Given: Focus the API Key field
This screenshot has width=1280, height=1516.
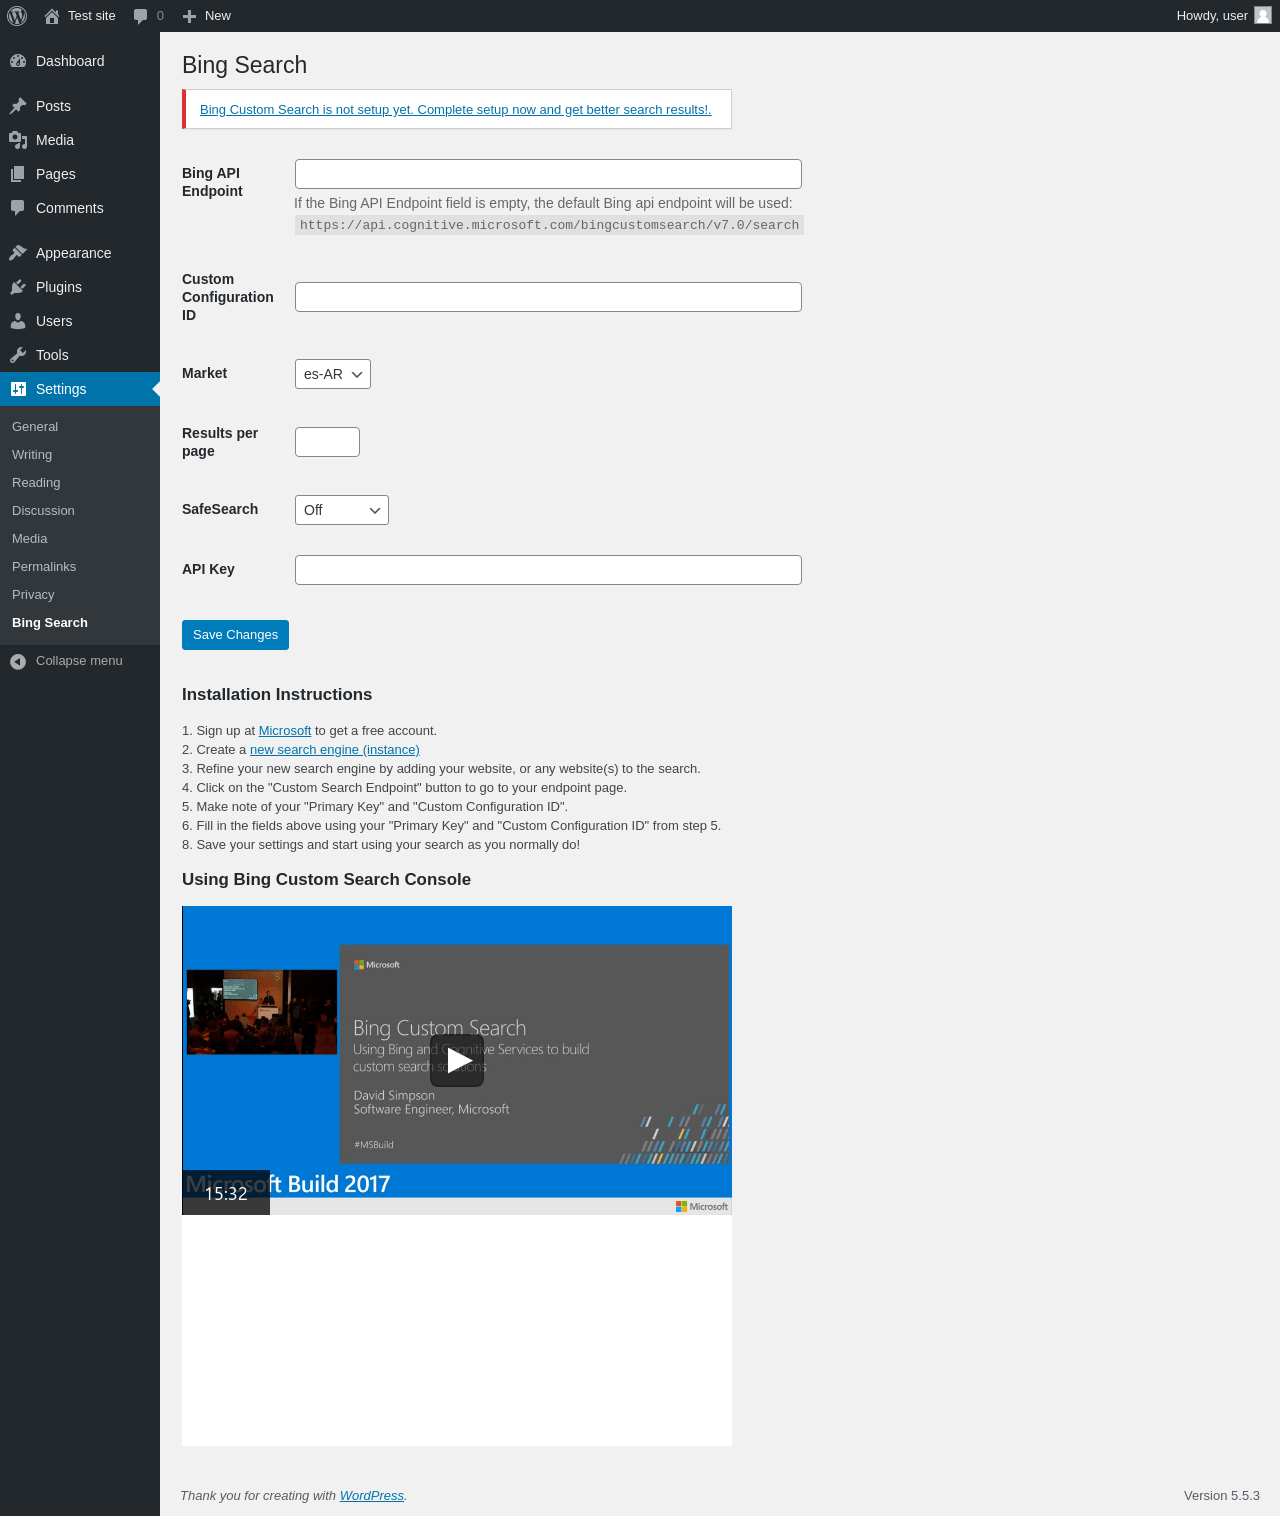Looking at the screenshot, I should coord(548,570).
